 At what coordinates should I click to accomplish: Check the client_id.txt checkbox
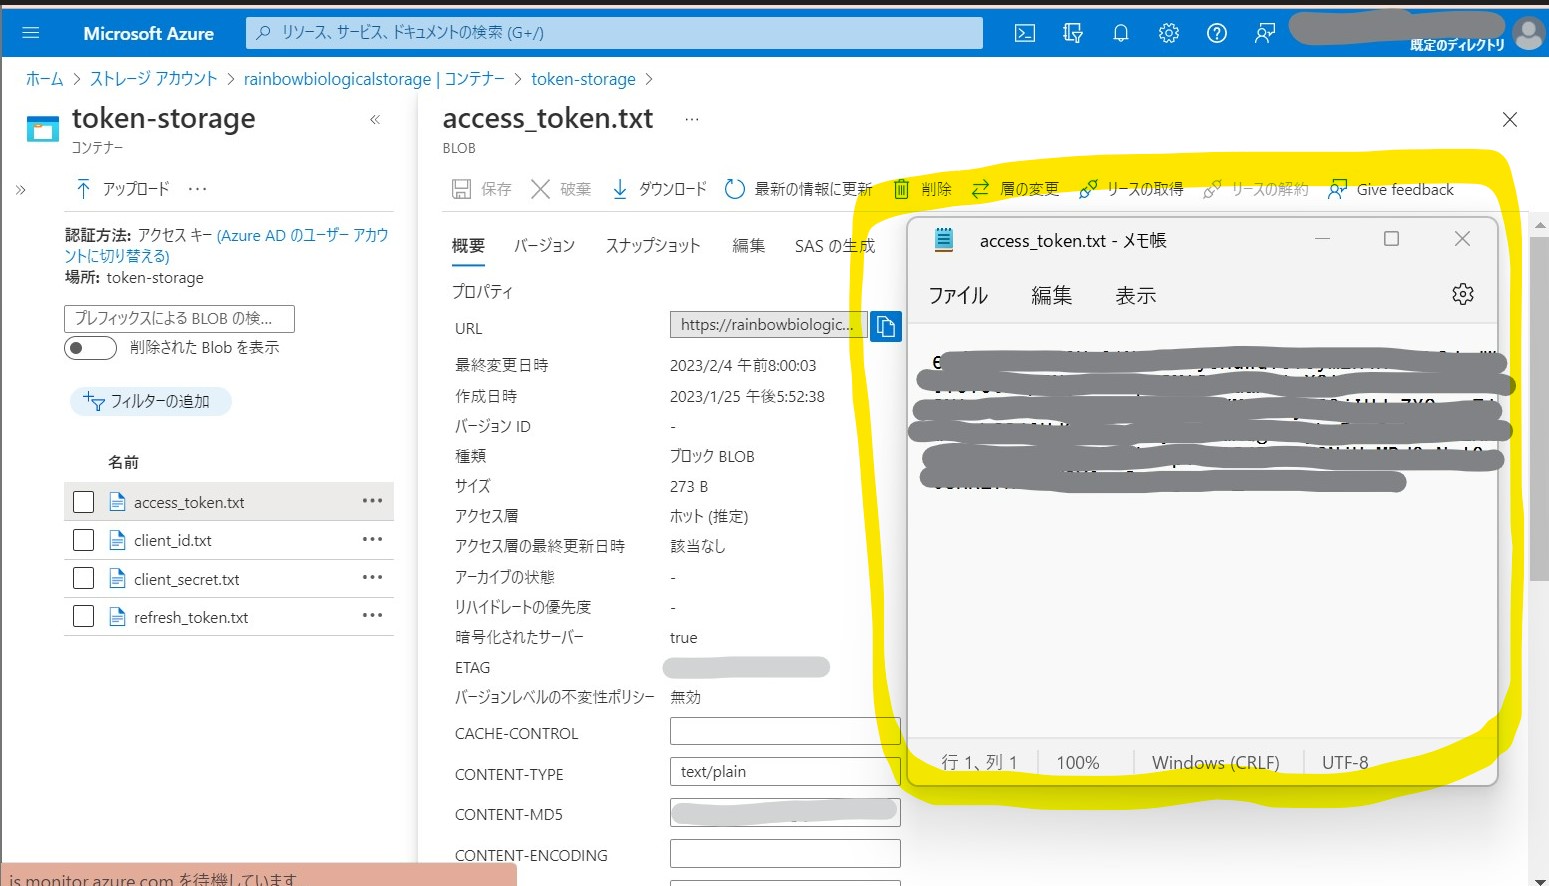click(x=84, y=540)
